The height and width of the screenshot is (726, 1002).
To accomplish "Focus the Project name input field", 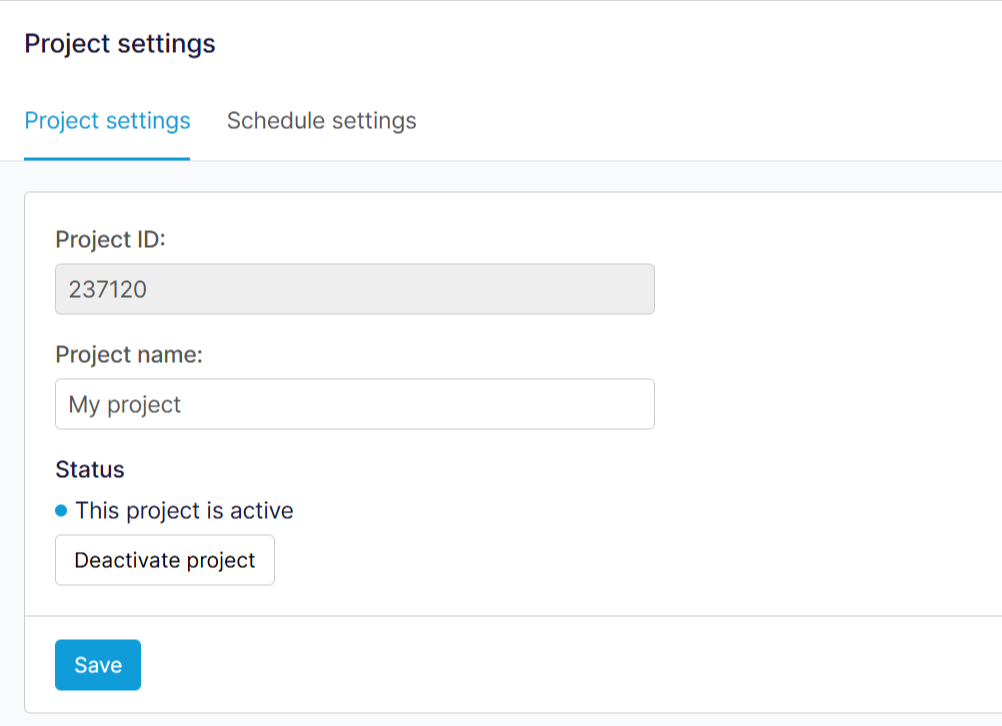I will 354,404.
